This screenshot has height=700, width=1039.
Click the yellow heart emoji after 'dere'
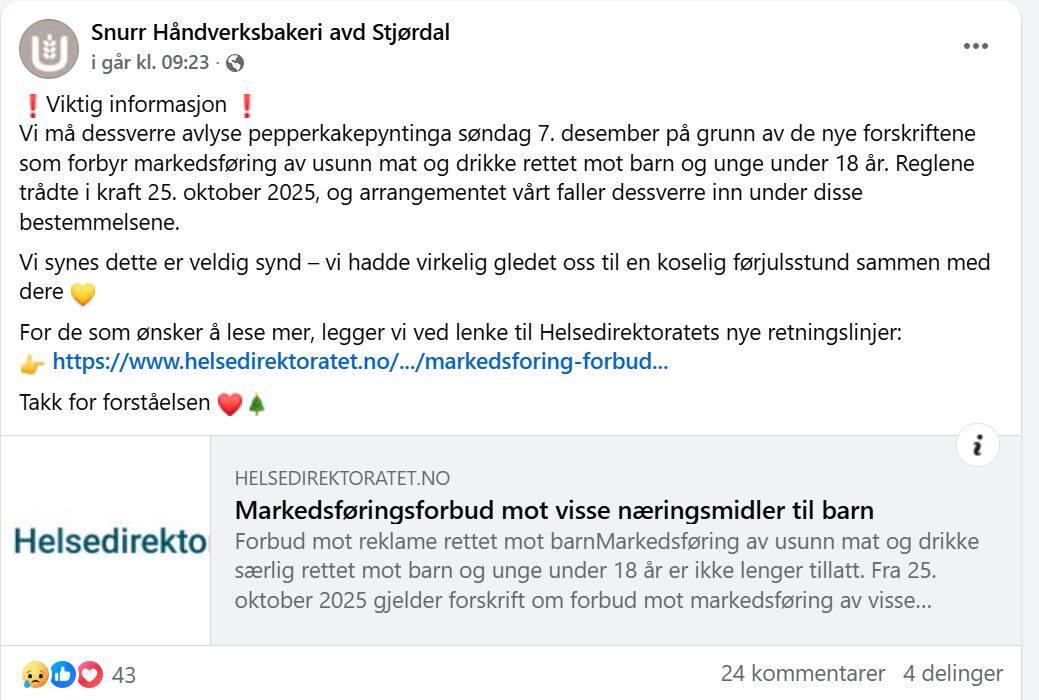(82, 294)
